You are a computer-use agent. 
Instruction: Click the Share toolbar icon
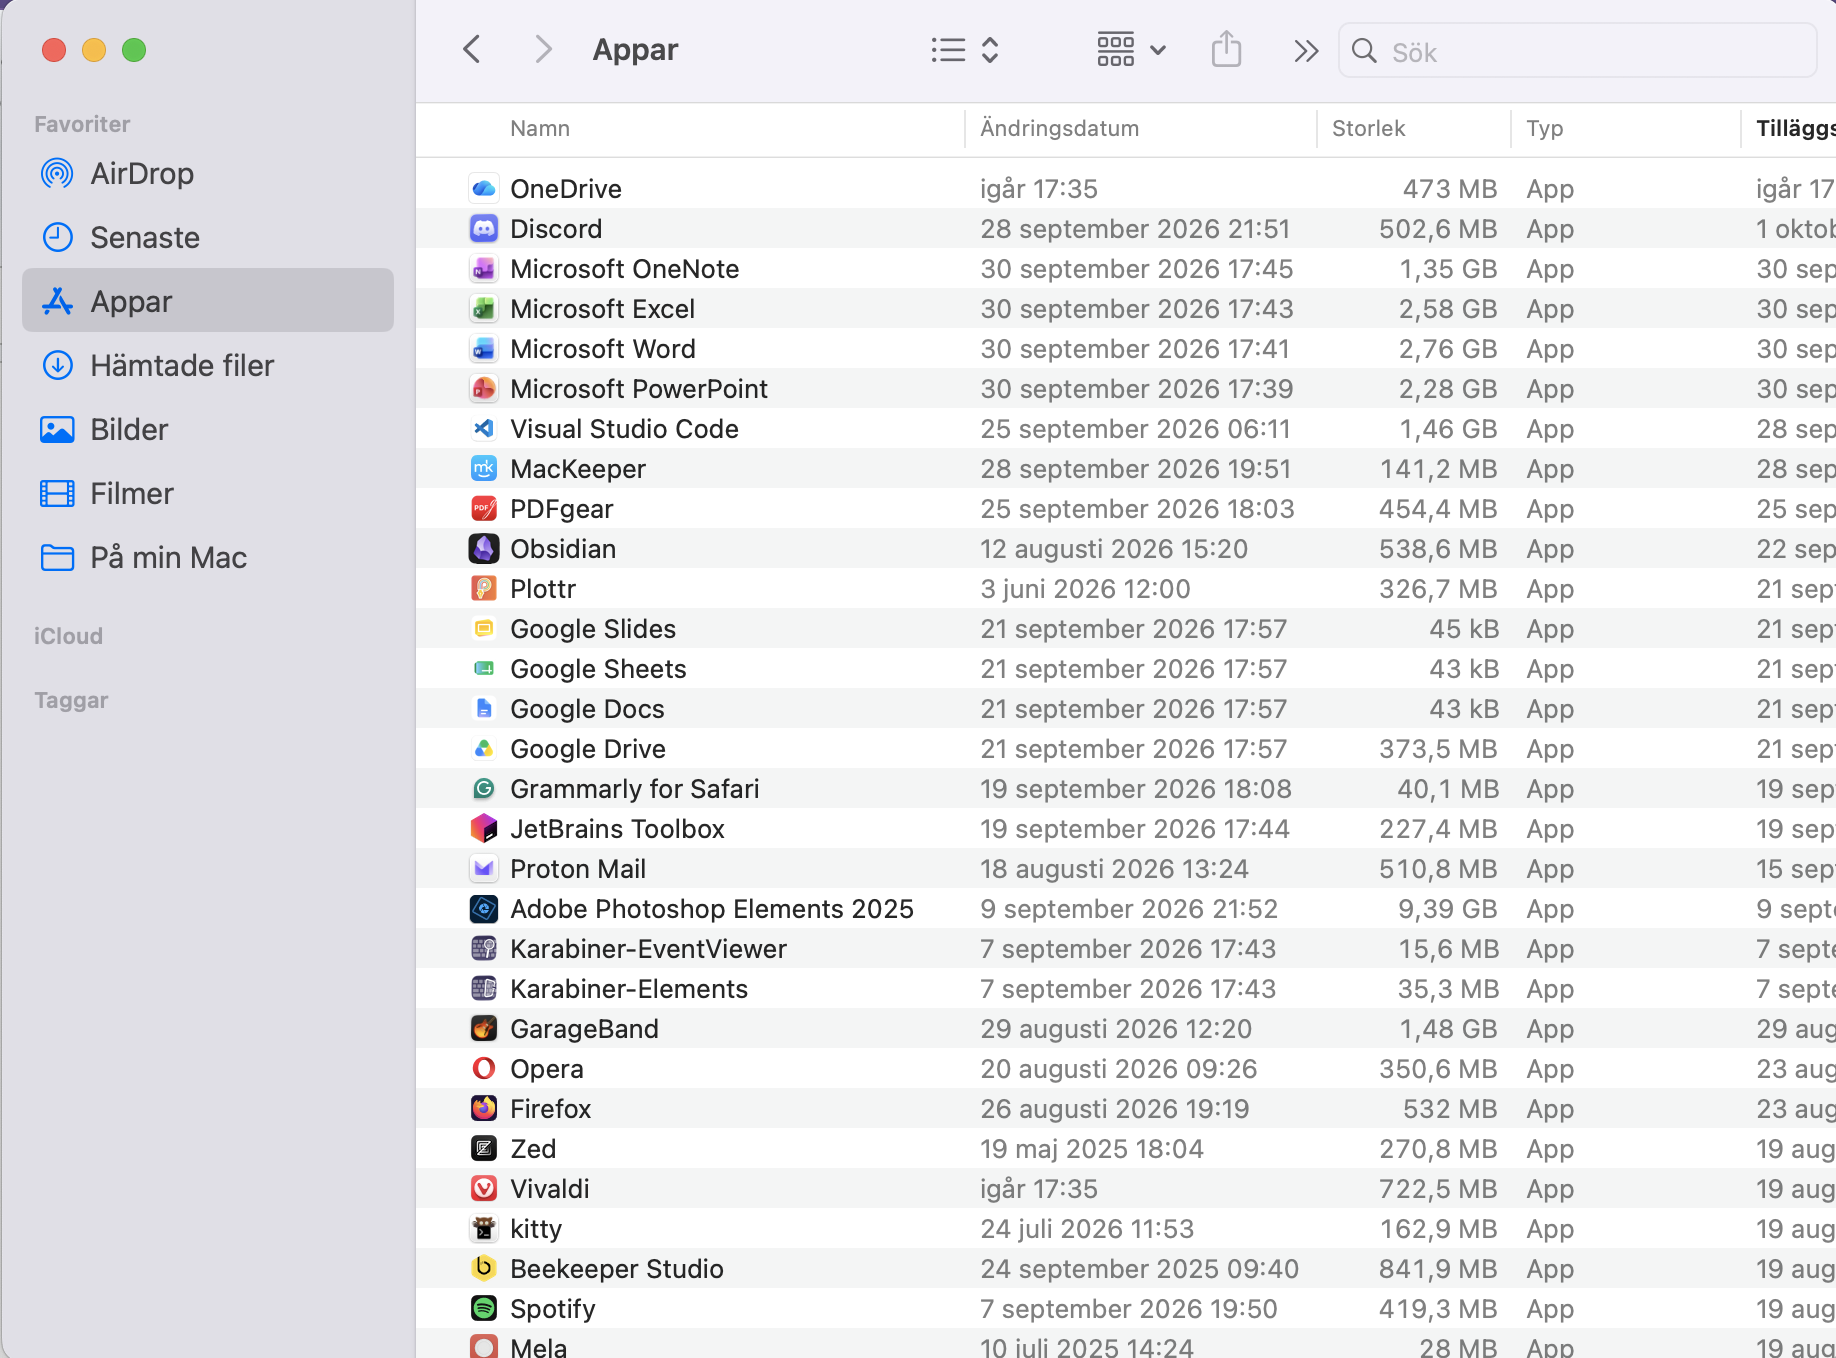(1226, 49)
